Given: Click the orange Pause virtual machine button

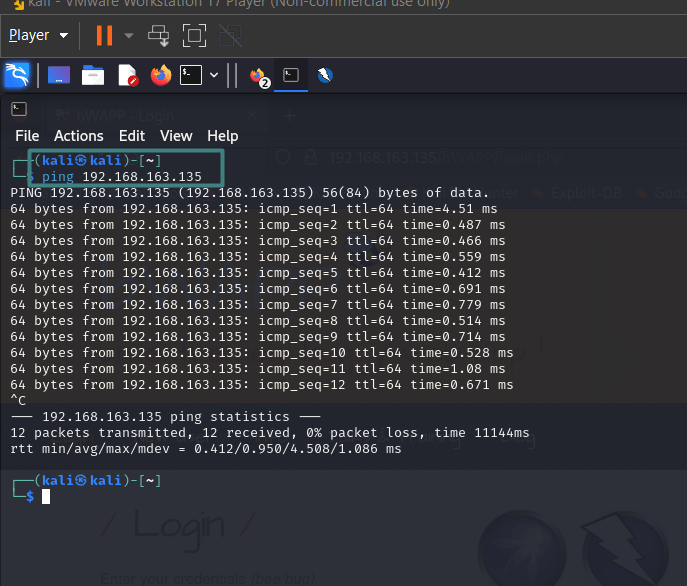Looking at the screenshot, I should point(104,36).
